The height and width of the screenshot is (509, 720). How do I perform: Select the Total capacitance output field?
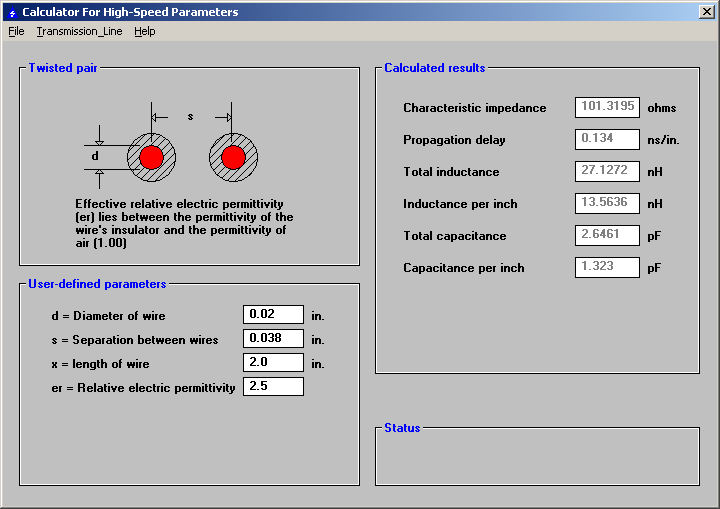pyautogui.click(x=607, y=236)
